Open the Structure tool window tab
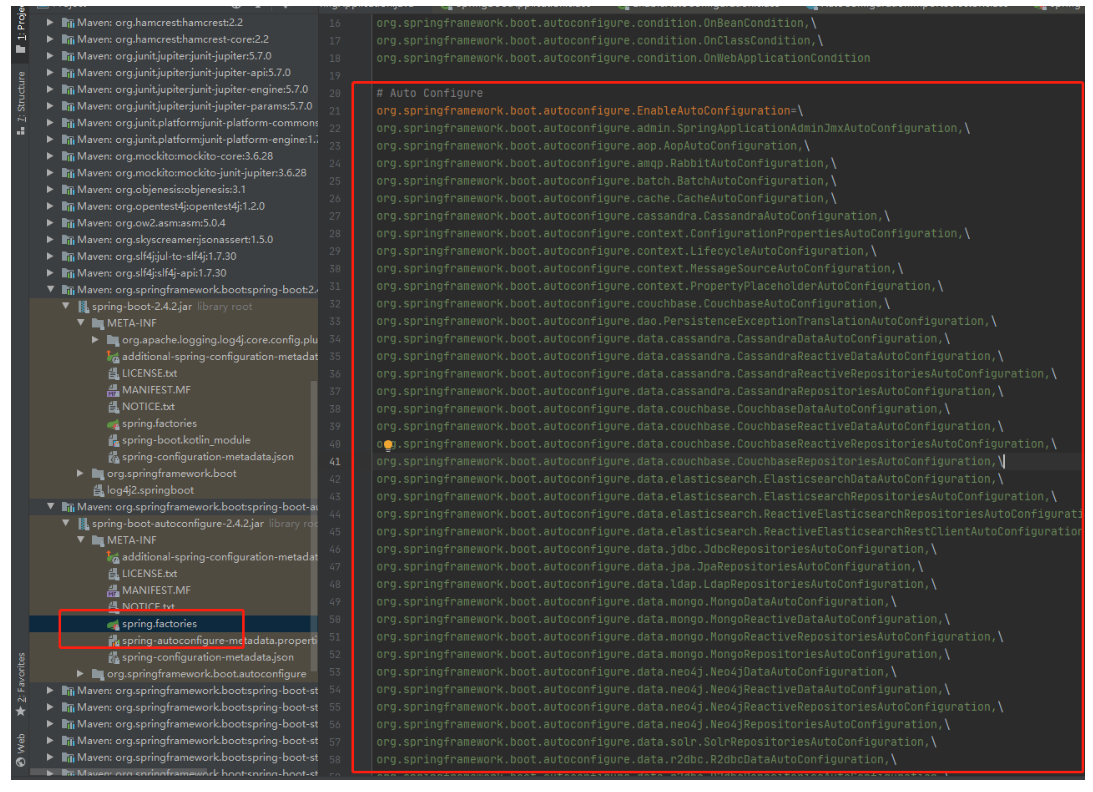1093x792 pixels. (x=20, y=103)
